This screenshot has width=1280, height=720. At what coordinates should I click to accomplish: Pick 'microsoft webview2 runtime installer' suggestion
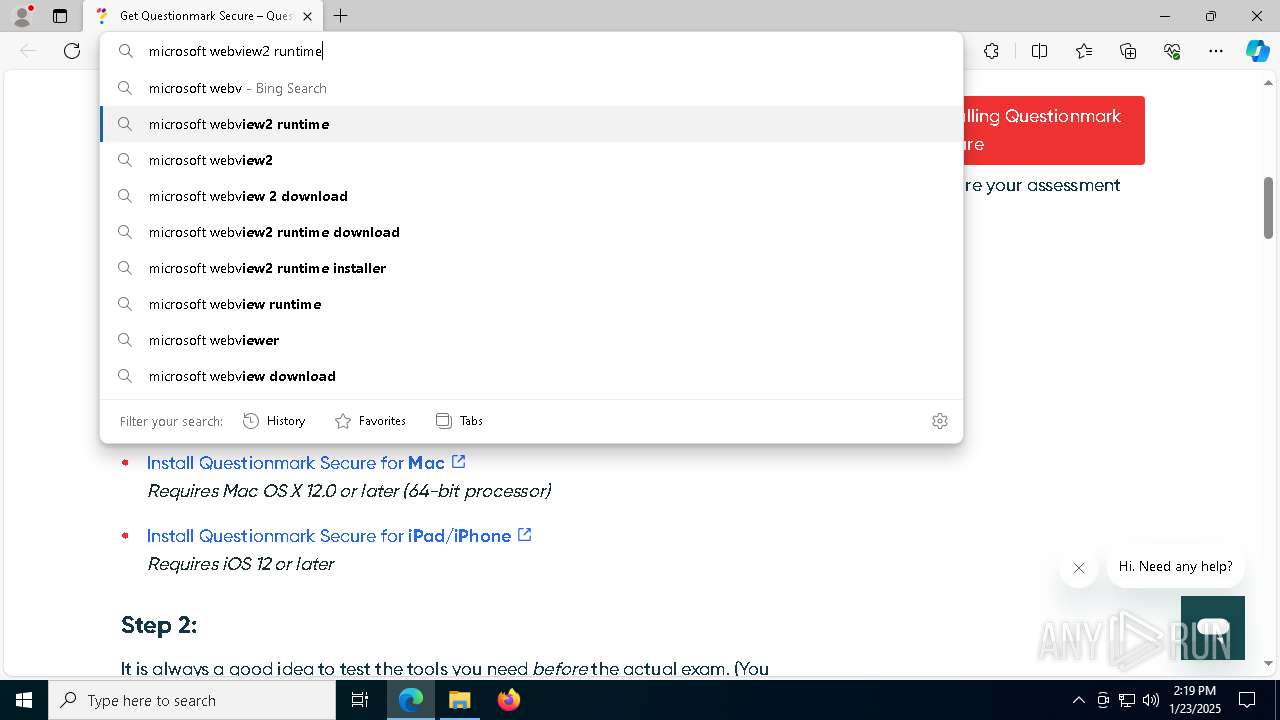point(531,268)
